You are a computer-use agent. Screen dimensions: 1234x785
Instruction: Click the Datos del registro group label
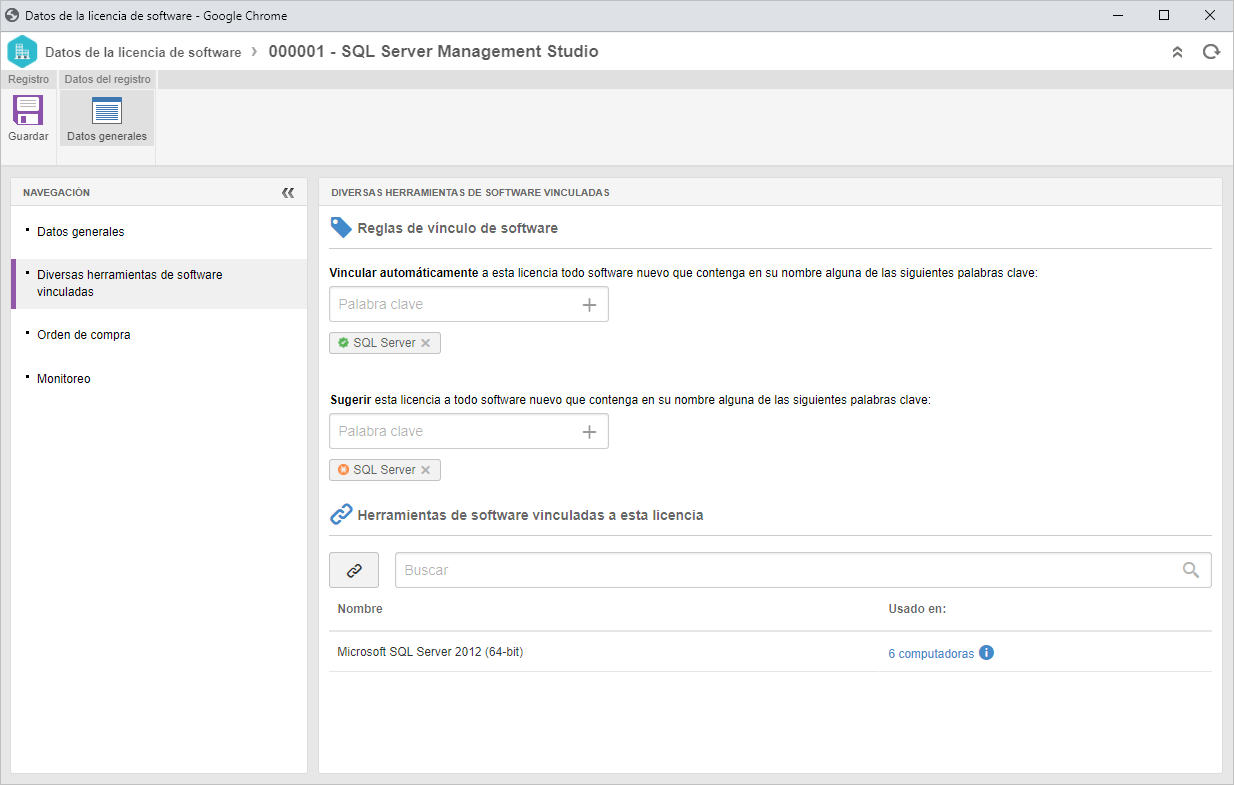(x=108, y=79)
